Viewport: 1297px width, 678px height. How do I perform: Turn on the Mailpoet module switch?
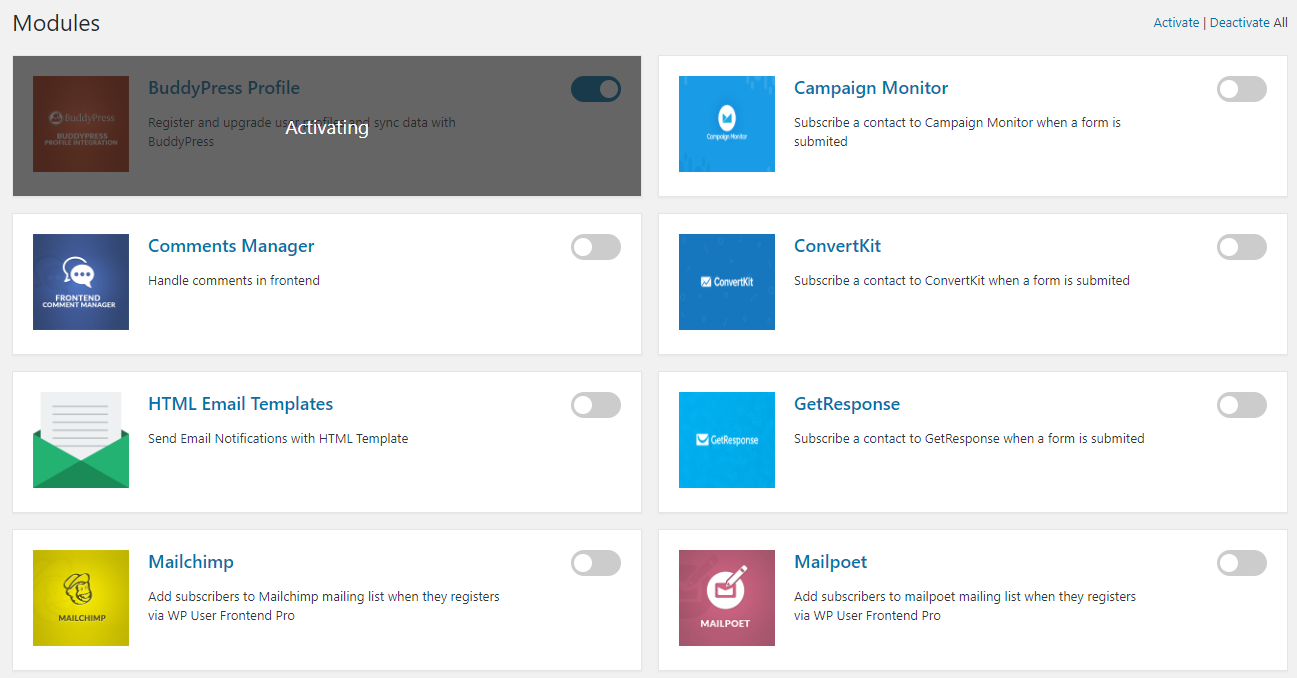pos(1242,563)
